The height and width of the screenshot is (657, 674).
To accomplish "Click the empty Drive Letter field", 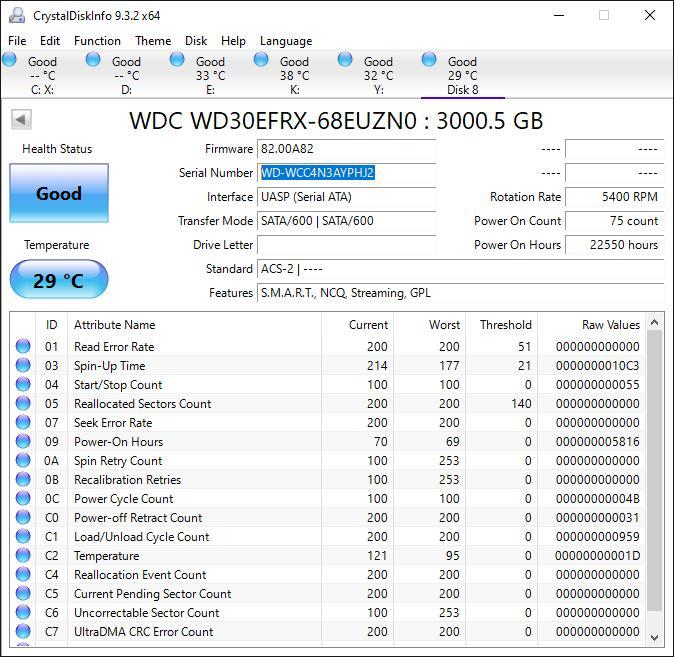I will (346, 245).
